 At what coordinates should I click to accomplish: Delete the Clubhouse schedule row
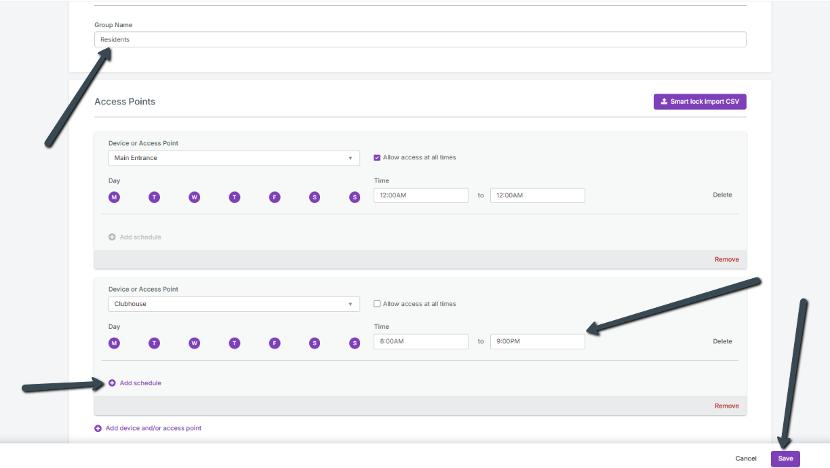722,341
